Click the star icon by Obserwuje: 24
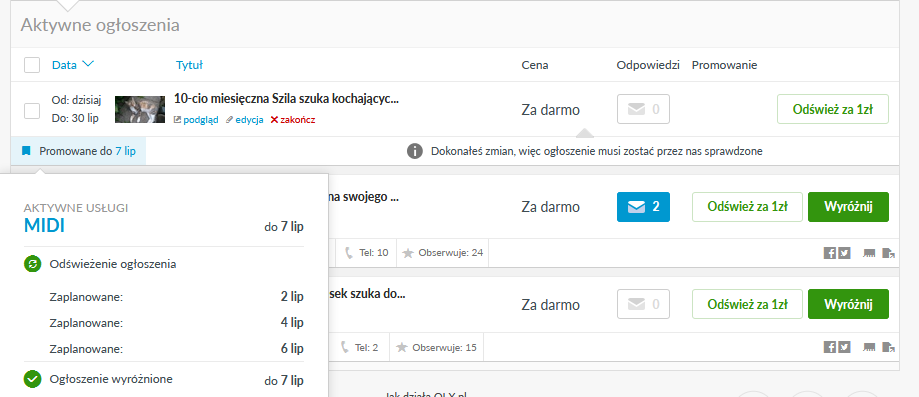 point(408,253)
